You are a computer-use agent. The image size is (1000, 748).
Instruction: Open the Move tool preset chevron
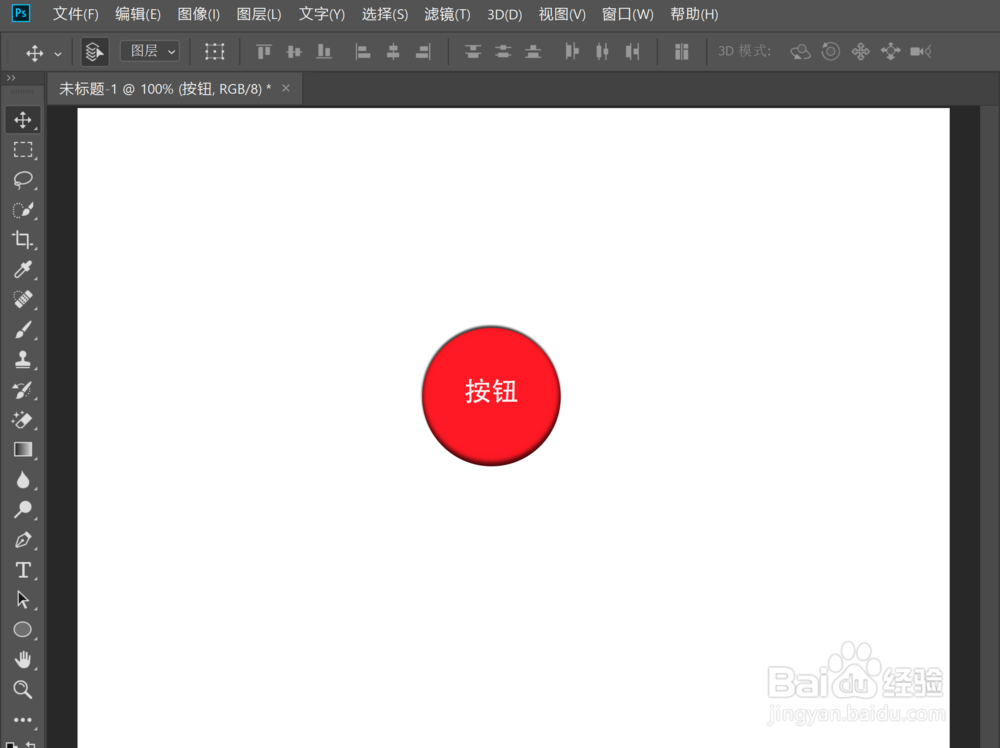(x=58, y=51)
